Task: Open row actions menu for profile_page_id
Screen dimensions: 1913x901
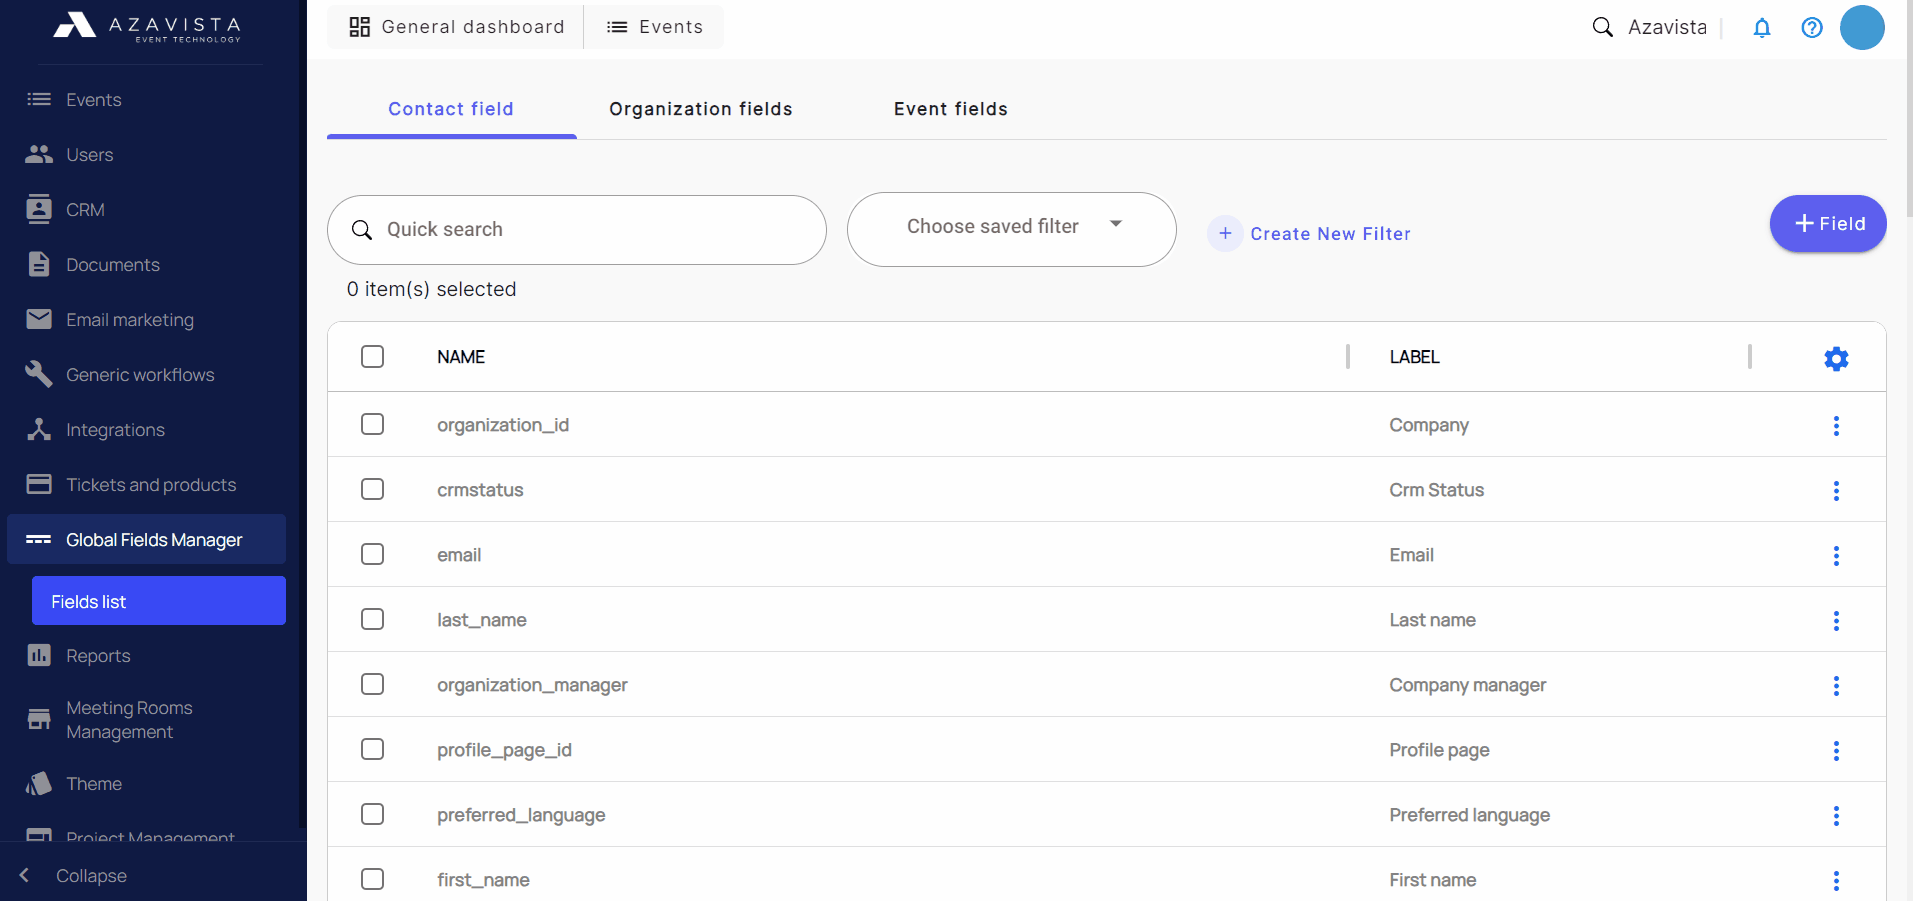Action: tap(1836, 750)
